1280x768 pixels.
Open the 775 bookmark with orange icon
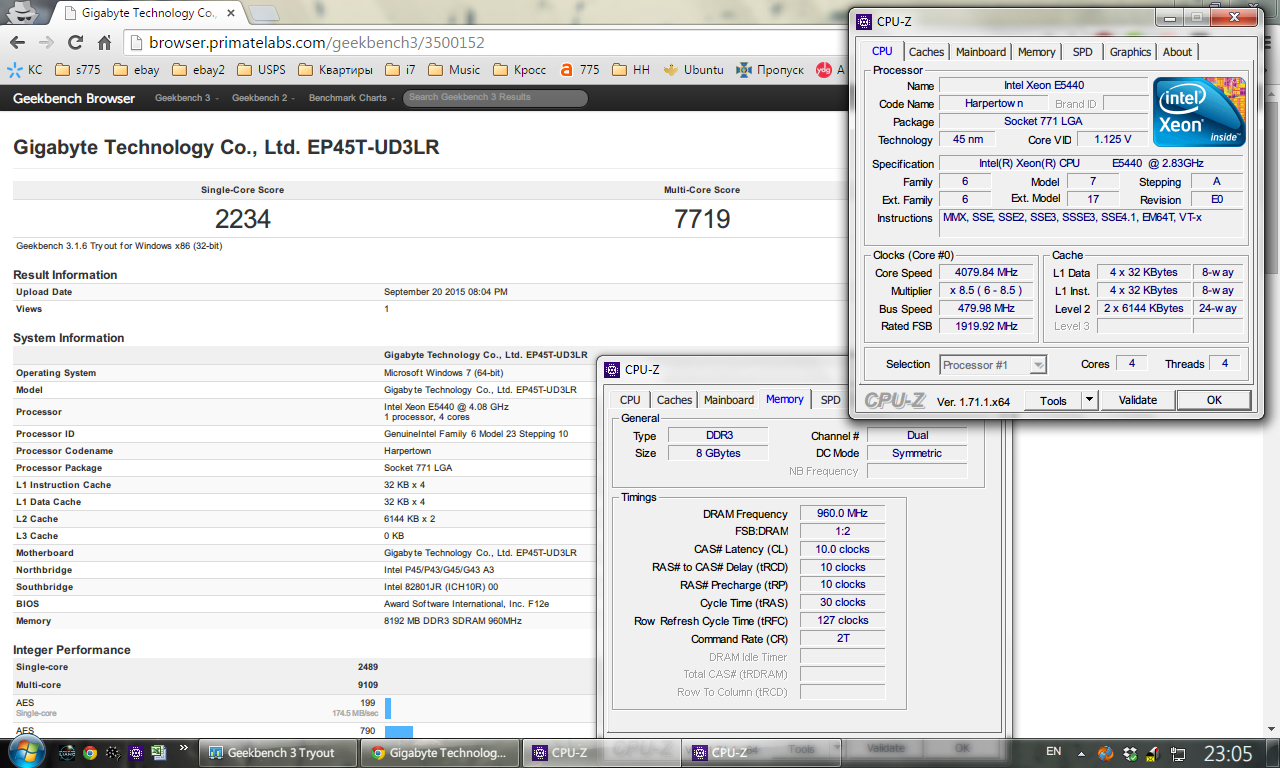pos(580,70)
